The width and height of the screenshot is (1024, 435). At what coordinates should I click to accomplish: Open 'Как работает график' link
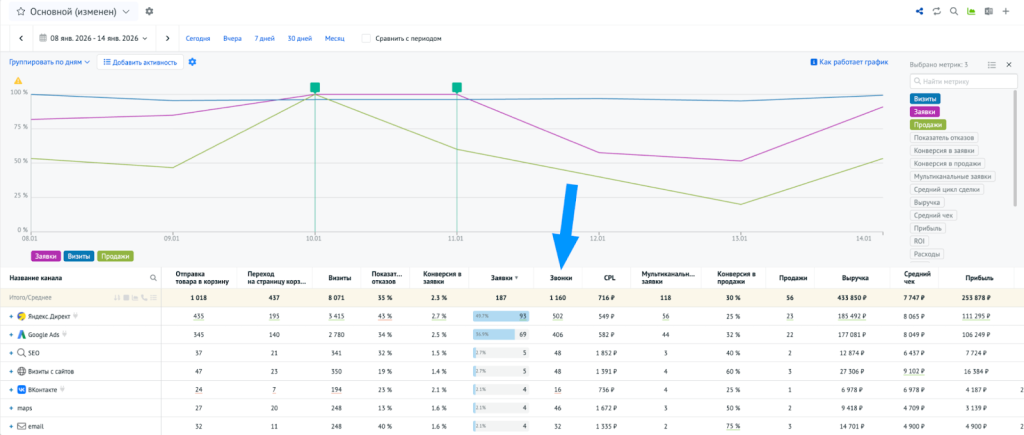pos(848,62)
